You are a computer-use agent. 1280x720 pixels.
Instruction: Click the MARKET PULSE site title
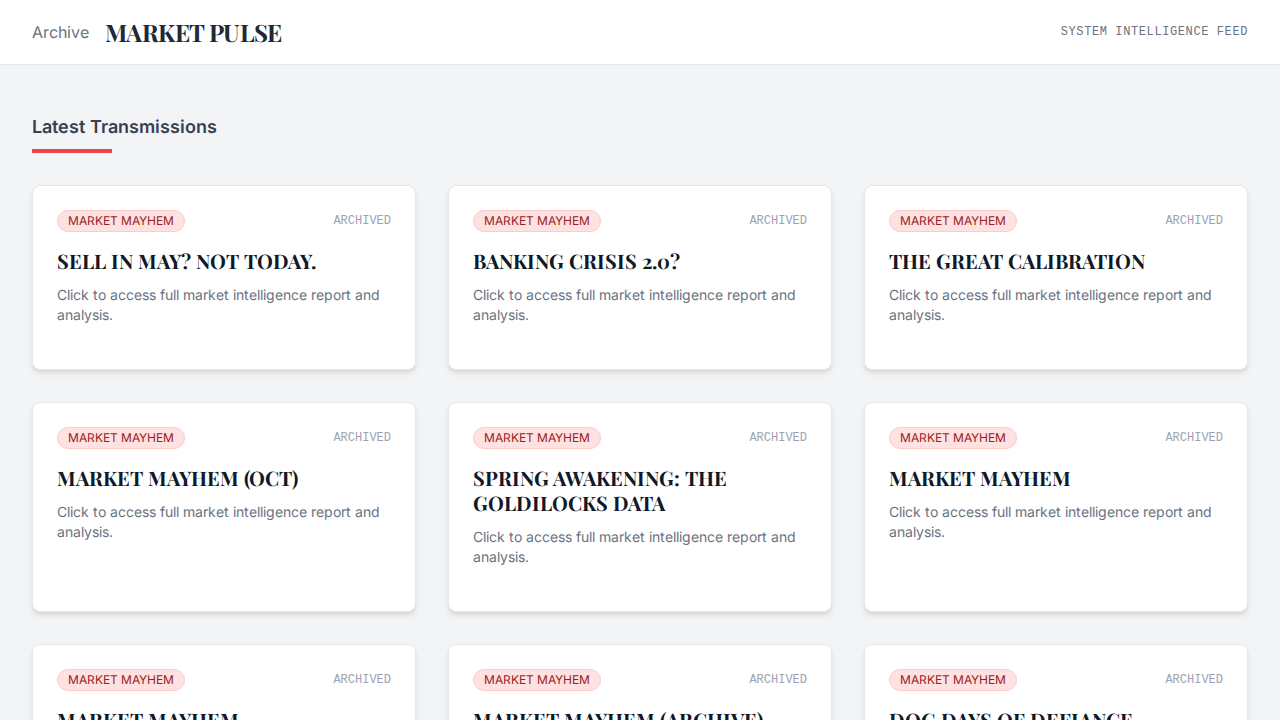pyautogui.click(x=193, y=33)
